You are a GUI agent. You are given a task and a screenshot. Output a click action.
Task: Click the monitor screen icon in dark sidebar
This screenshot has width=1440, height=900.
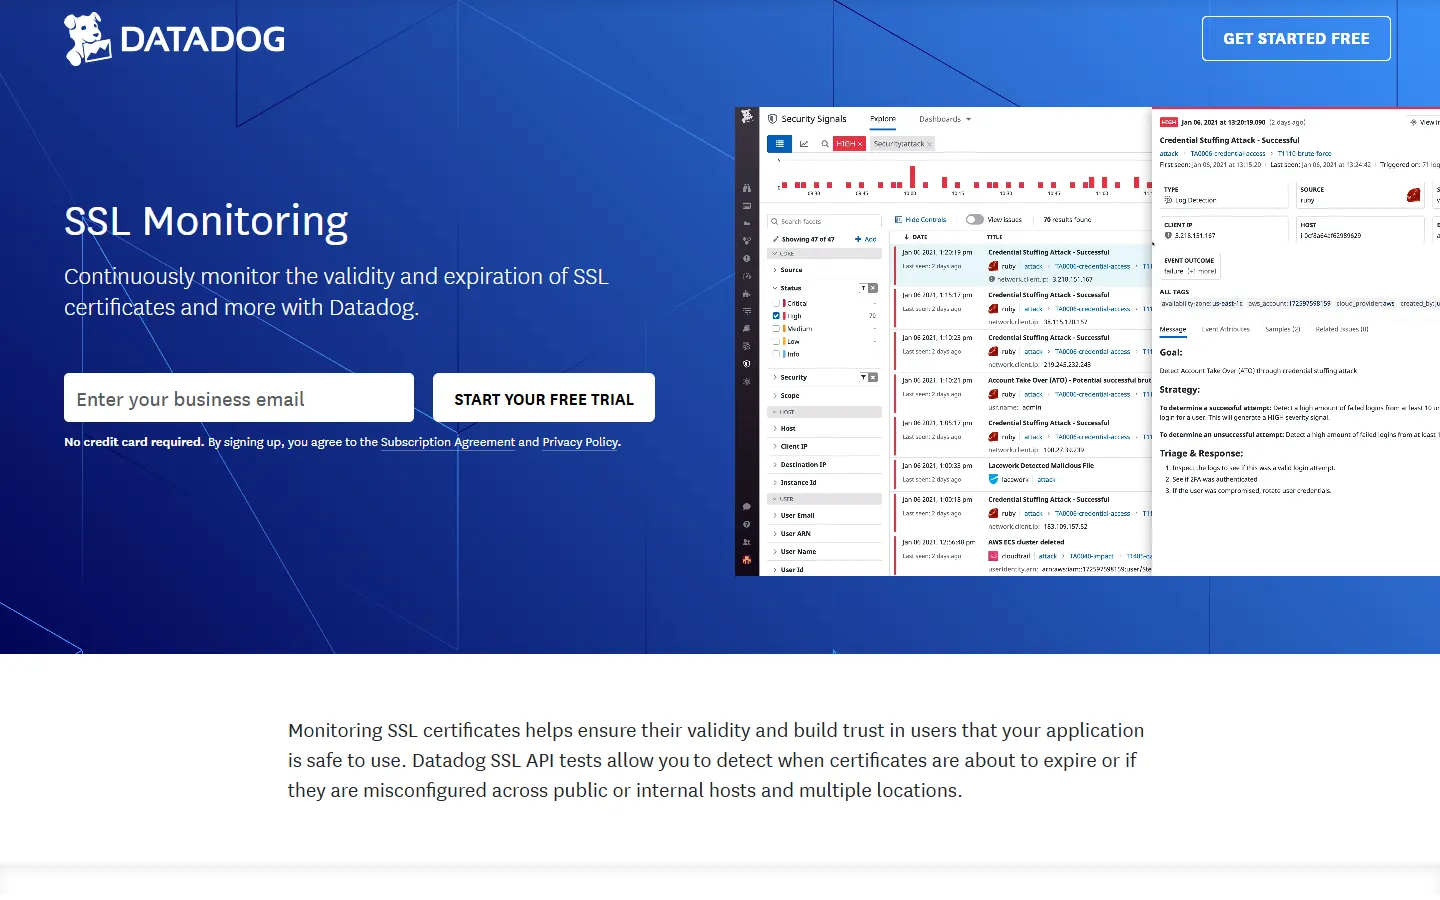(747, 206)
